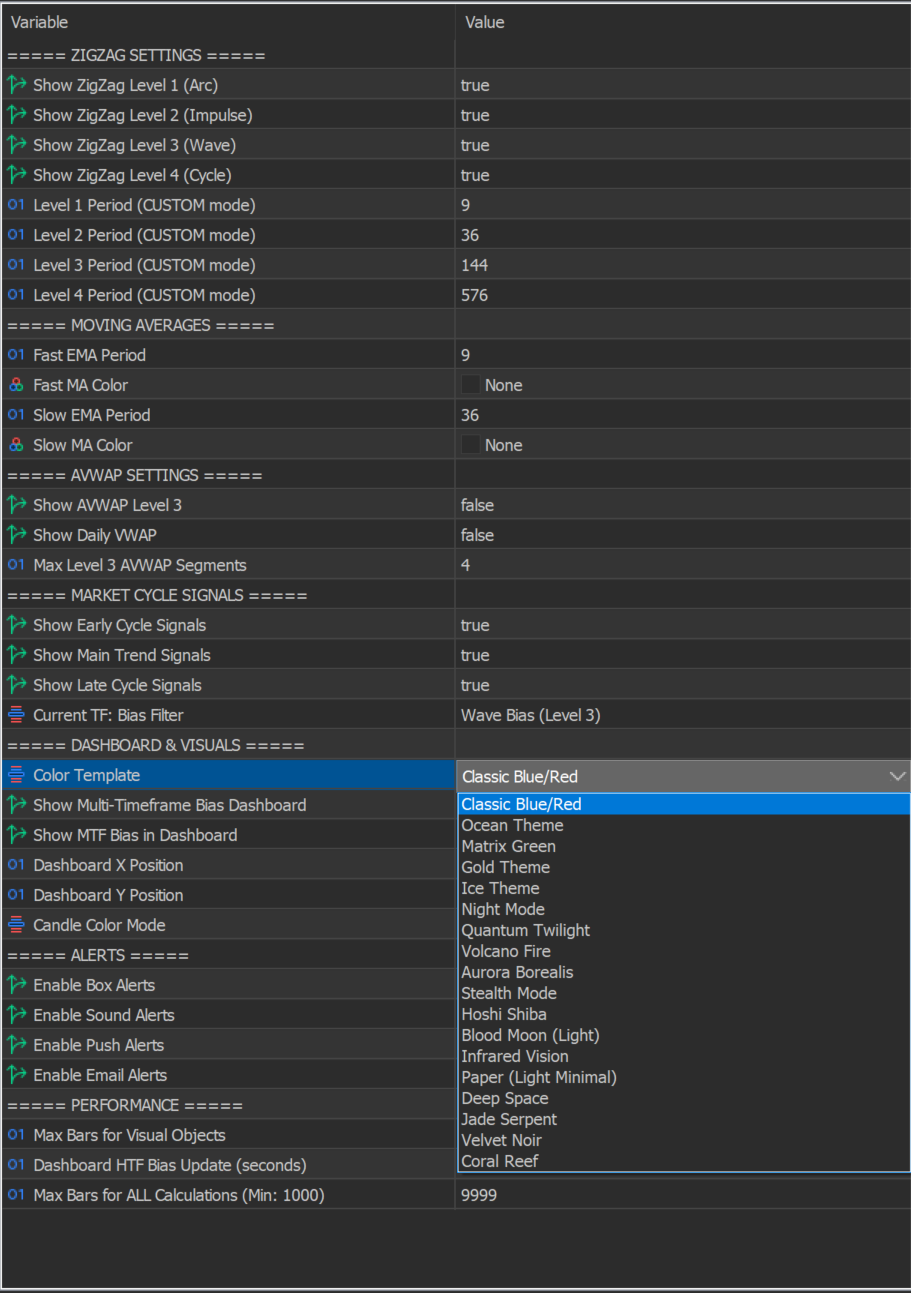Edit the Max Bars for ALL Calculations value

pyautogui.click(x=479, y=1195)
